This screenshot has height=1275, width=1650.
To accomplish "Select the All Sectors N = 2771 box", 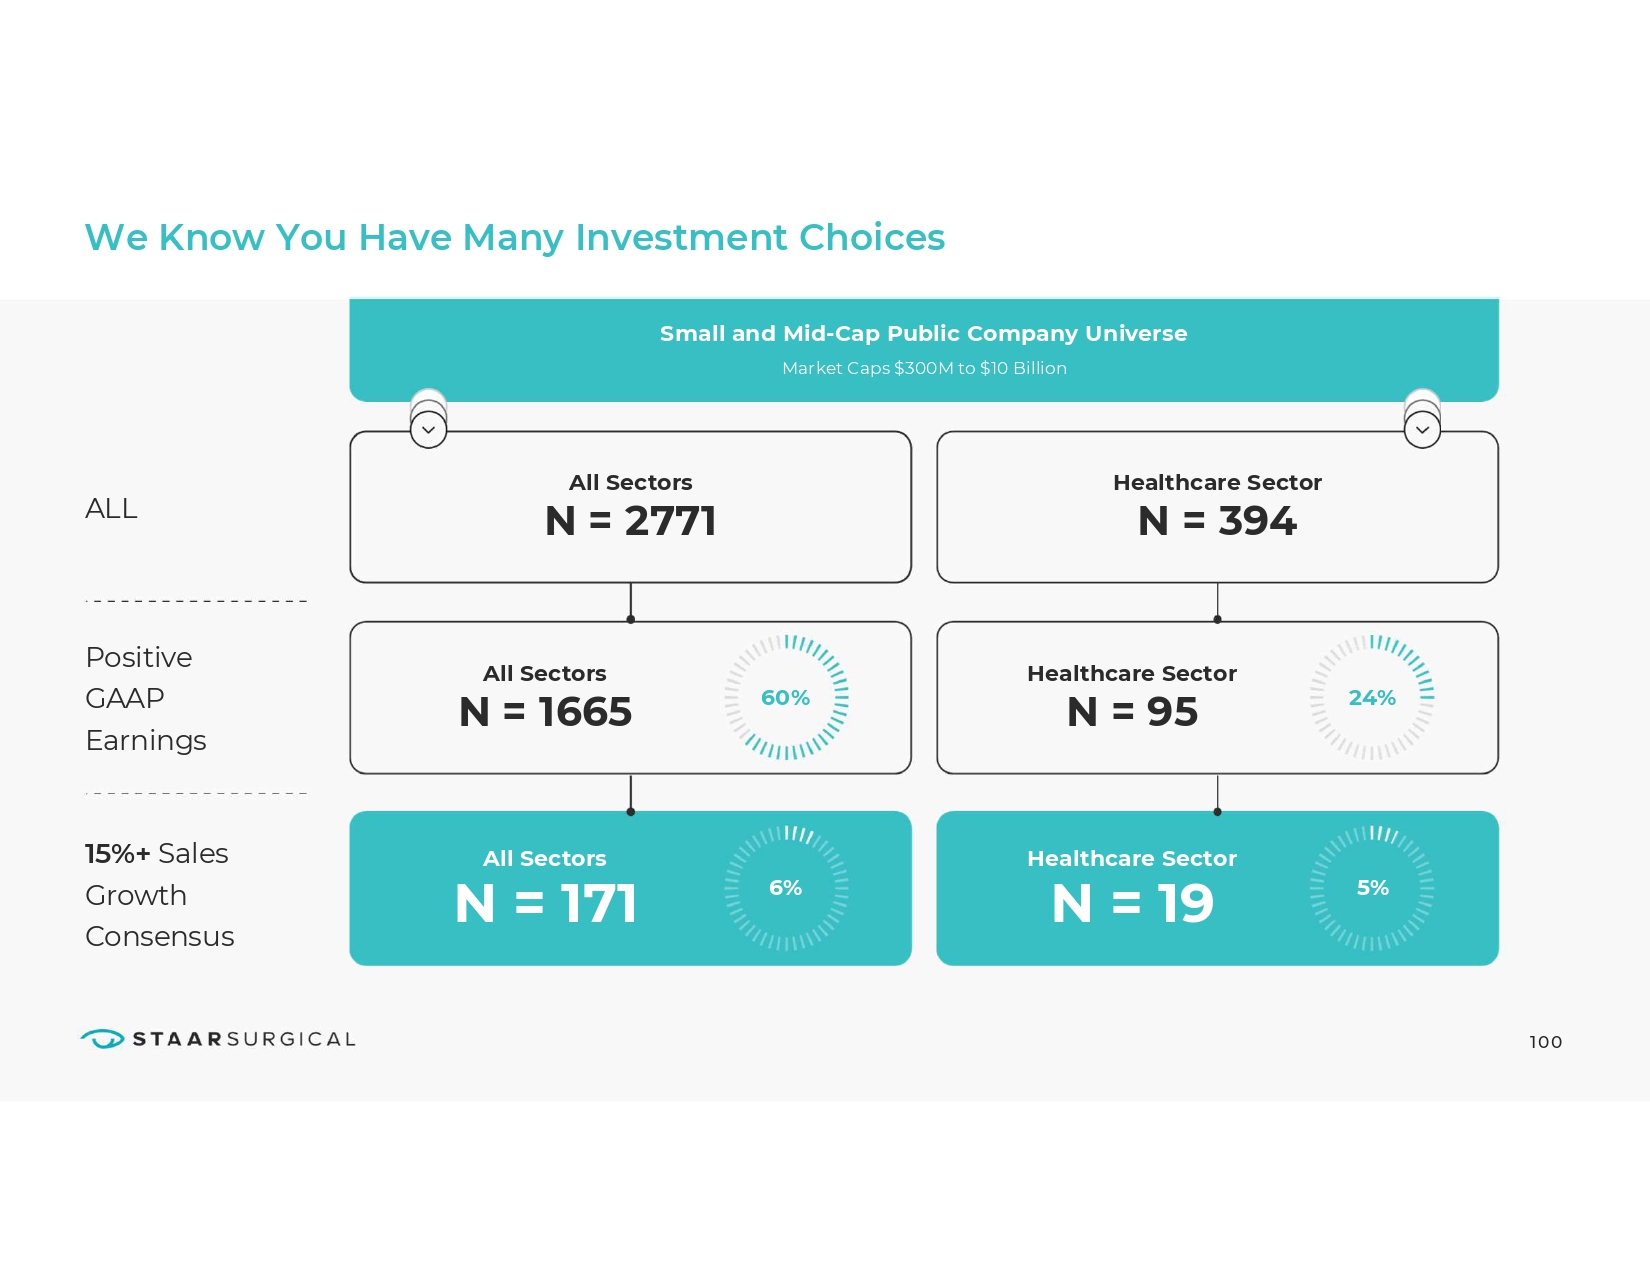I will pyautogui.click(x=630, y=507).
